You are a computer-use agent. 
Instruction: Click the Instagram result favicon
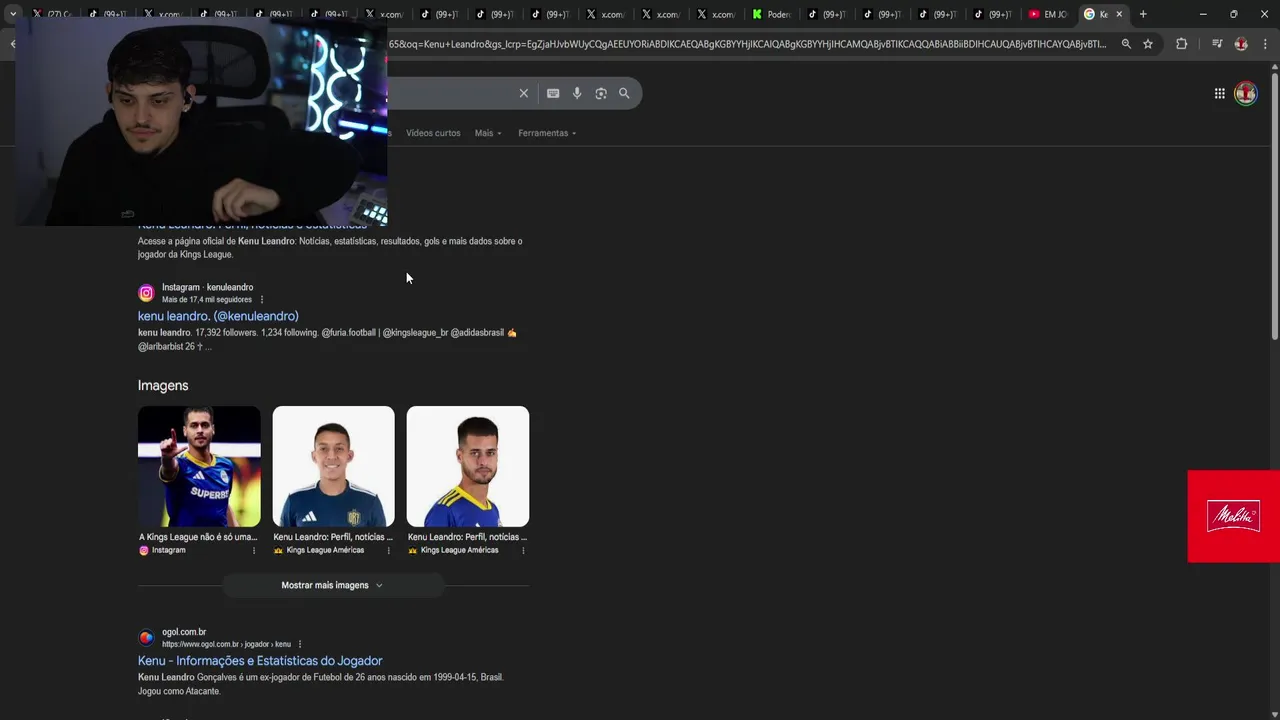146,293
